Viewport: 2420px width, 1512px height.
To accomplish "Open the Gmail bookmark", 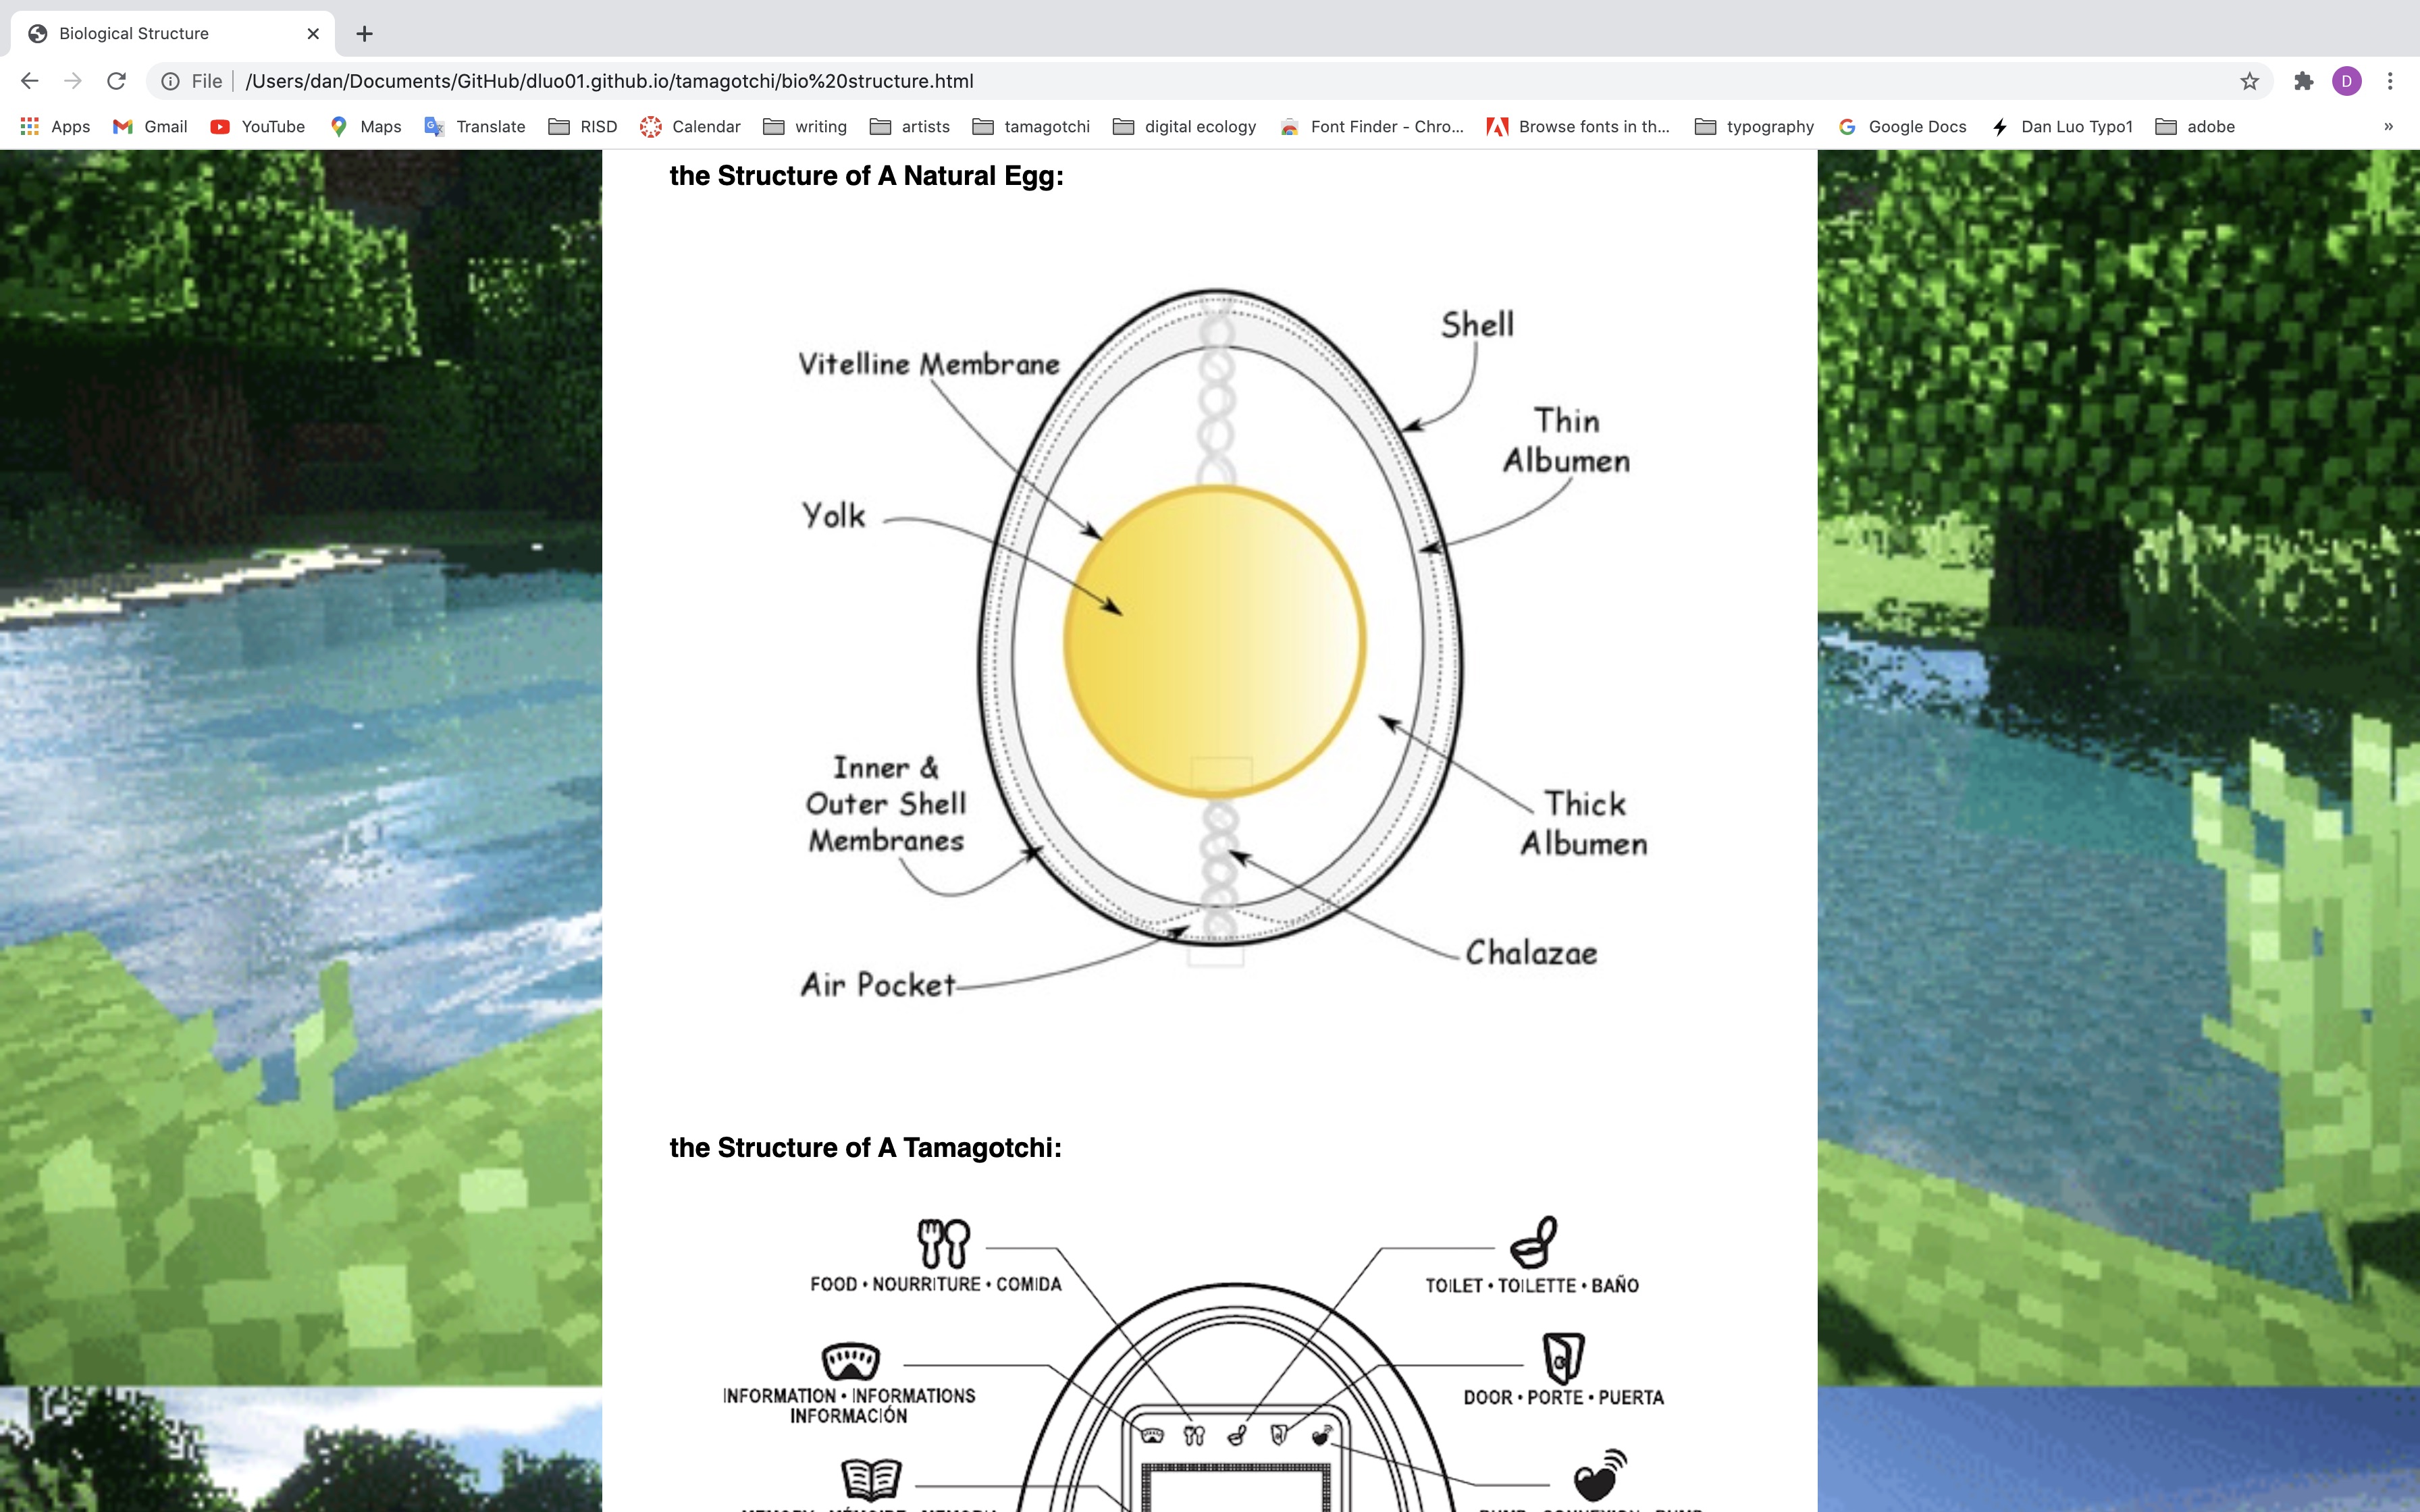I will coord(150,126).
